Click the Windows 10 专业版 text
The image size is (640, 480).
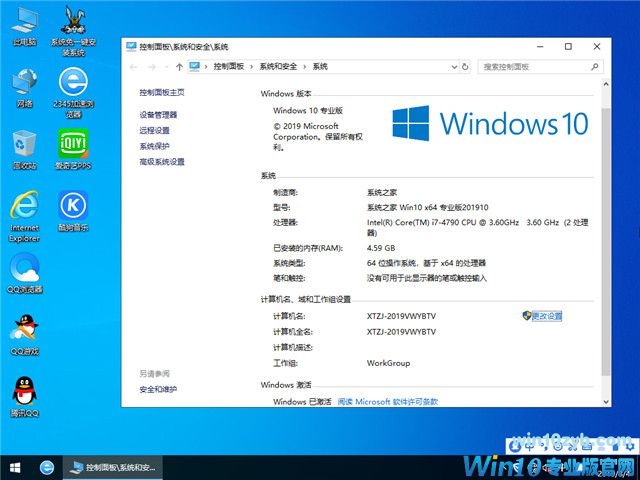click(x=308, y=111)
